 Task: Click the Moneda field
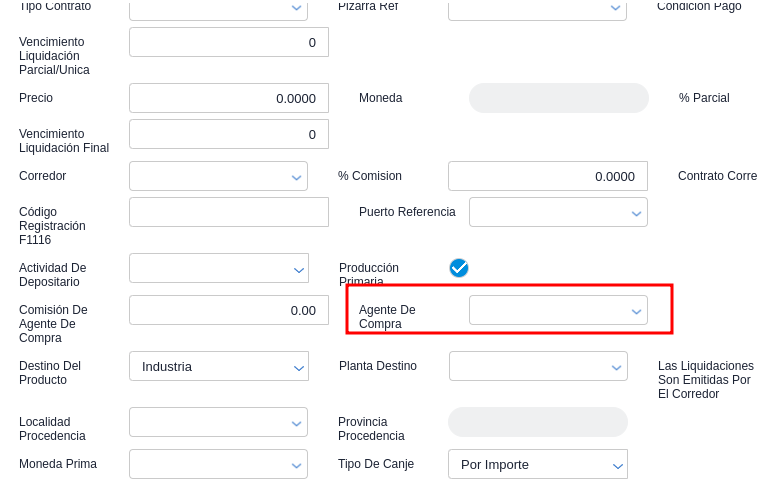point(558,98)
